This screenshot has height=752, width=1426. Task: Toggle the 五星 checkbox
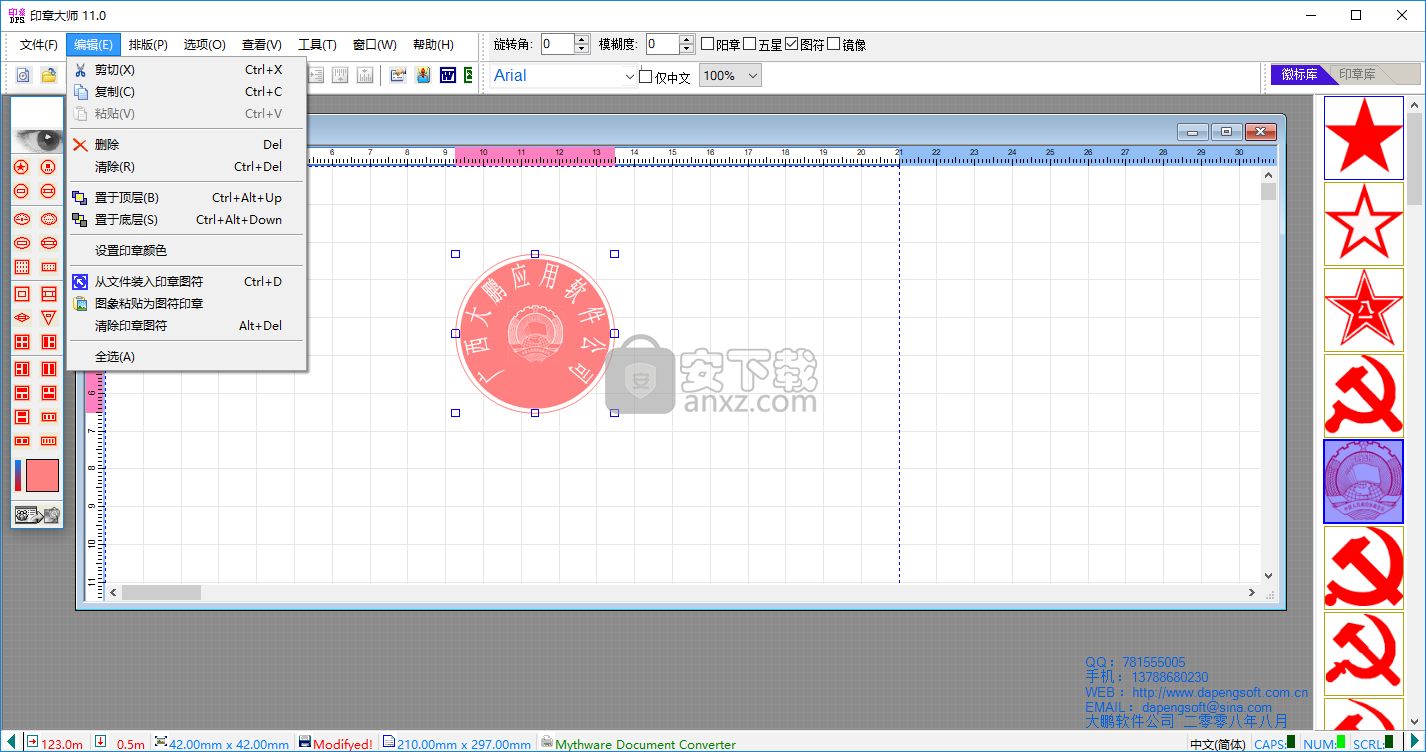750,44
